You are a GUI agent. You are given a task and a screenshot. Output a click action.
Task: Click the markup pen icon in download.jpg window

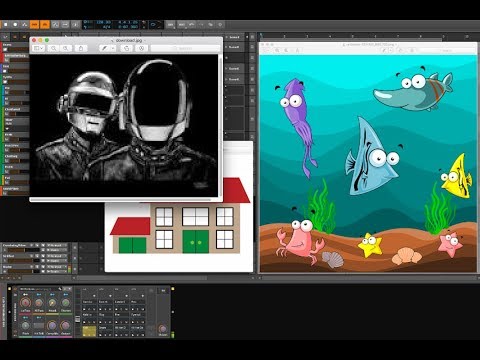click(x=104, y=48)
